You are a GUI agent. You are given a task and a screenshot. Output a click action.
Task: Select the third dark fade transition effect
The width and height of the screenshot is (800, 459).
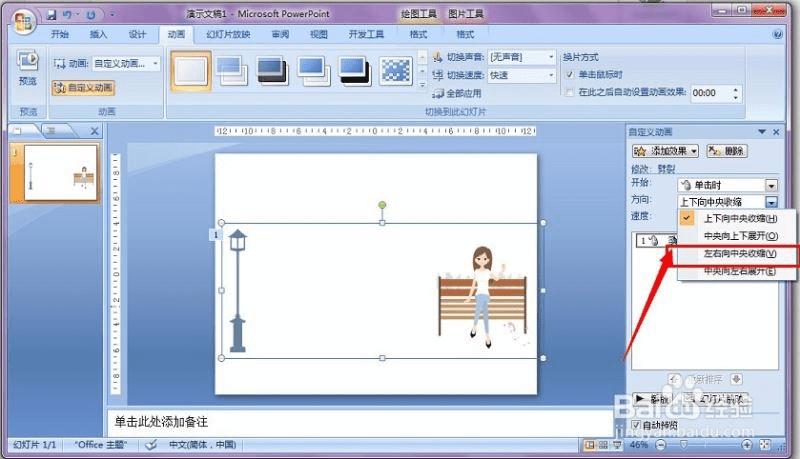(272, 71)
